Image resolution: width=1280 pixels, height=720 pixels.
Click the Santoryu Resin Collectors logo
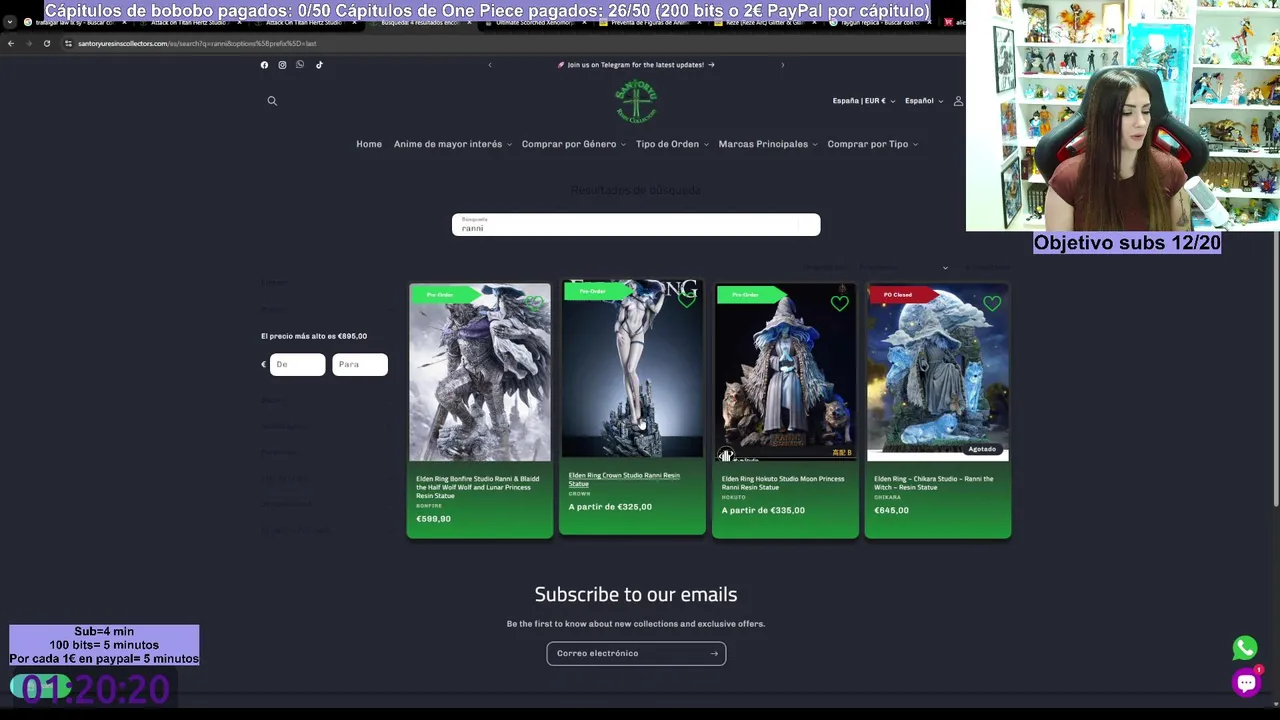point(636,101)
